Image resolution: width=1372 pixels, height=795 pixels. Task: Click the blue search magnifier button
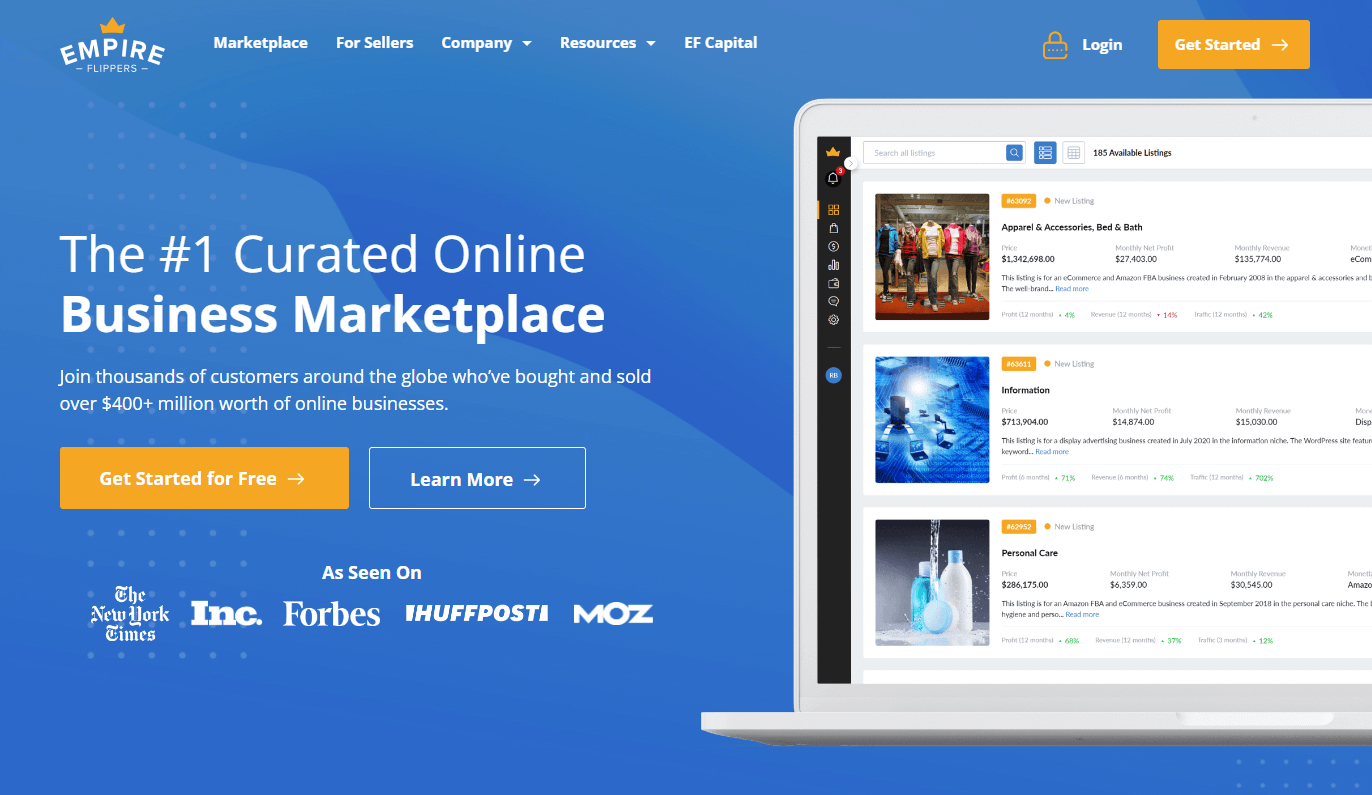point(1015,153)
